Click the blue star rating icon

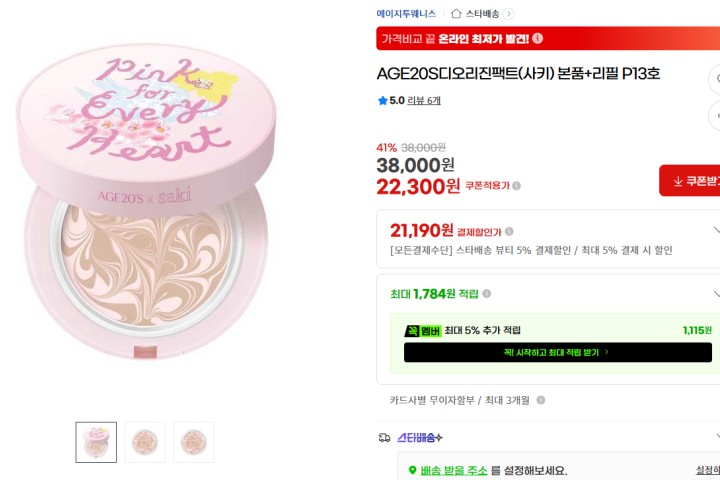pos(382,101)
